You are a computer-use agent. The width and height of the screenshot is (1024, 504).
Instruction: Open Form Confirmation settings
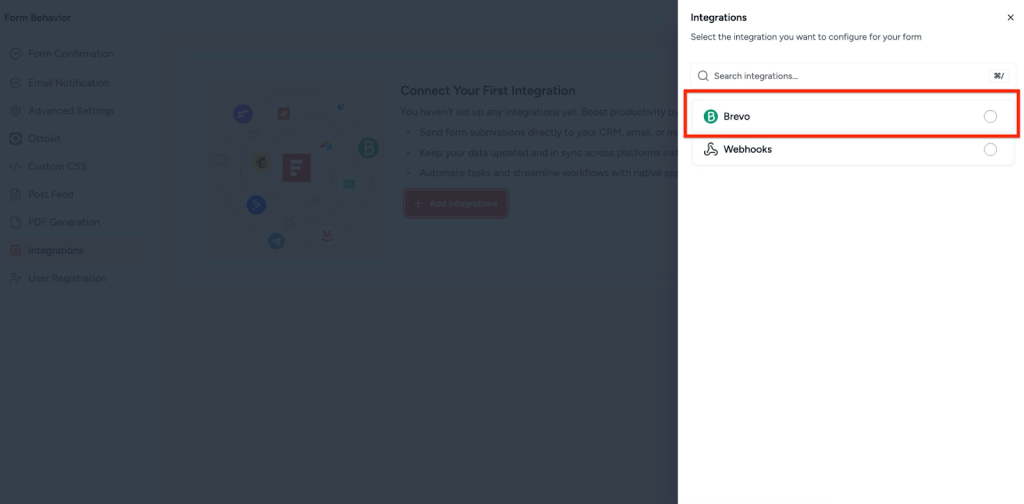tap(70, 54)
